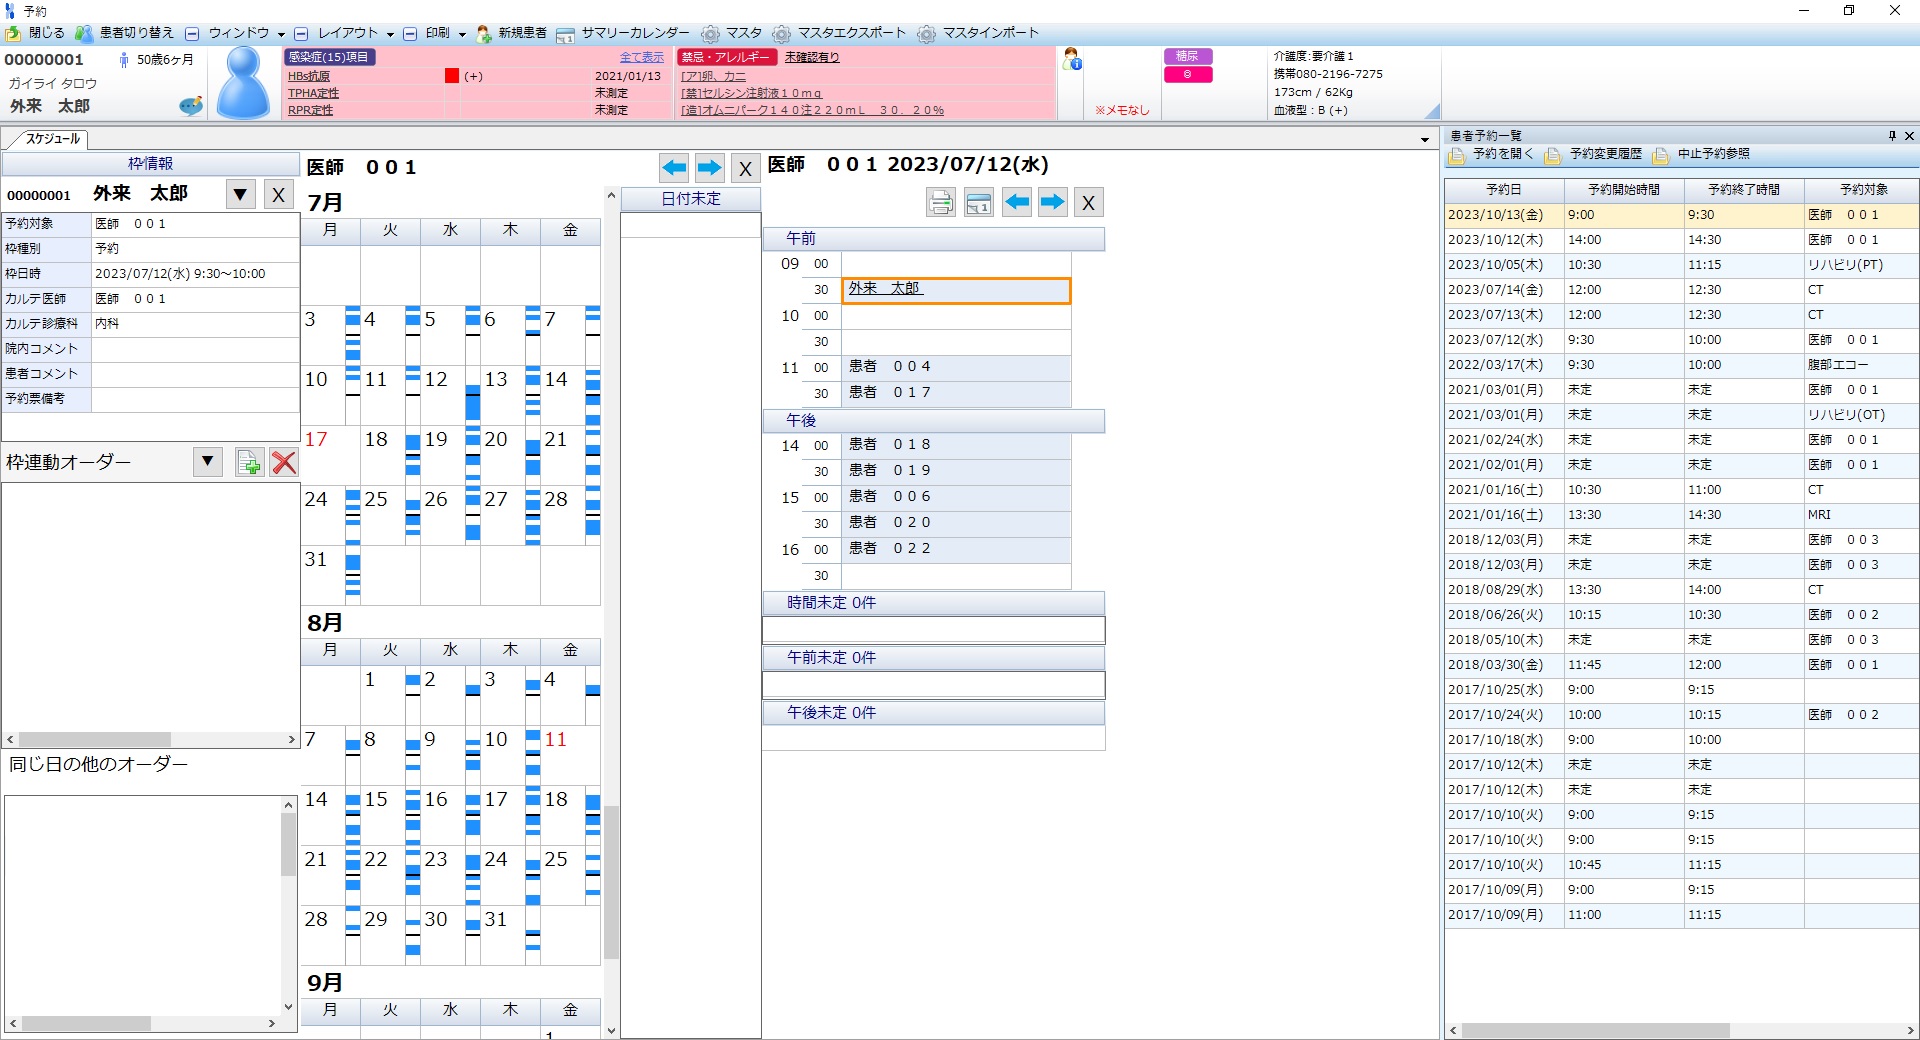The width and height of the screenshot is (1920, 1040).
Task: Open the 印刷 dropdown in the toolbar
Action: pos(462,34)
